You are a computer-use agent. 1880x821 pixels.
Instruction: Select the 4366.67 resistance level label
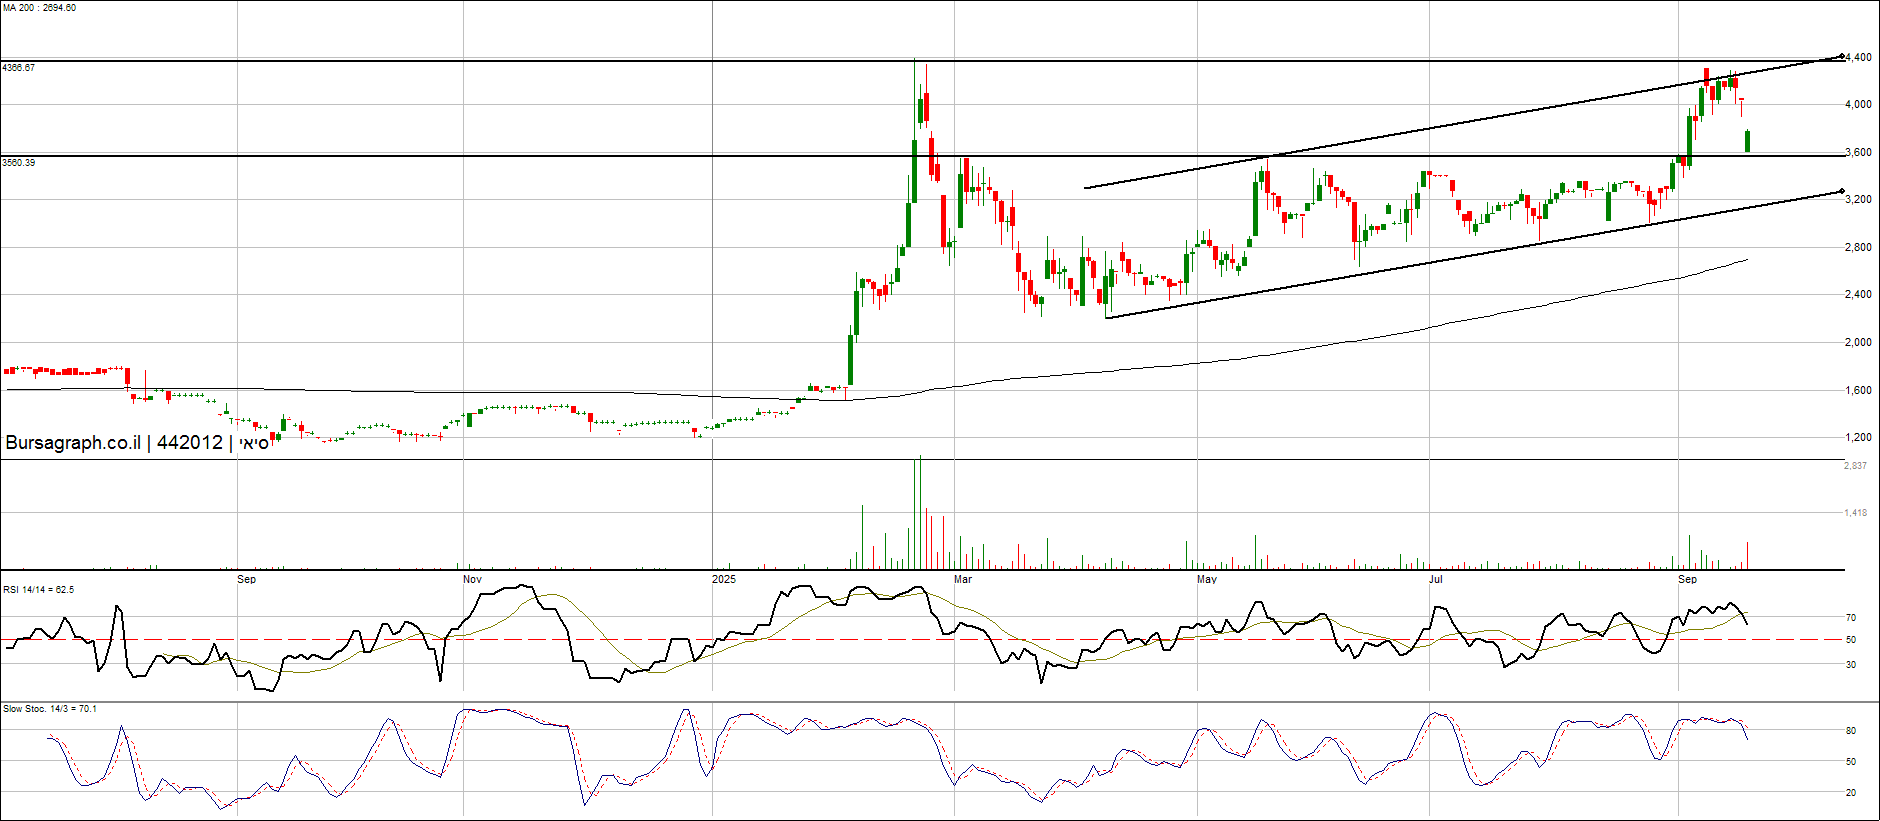pos(19,68)
